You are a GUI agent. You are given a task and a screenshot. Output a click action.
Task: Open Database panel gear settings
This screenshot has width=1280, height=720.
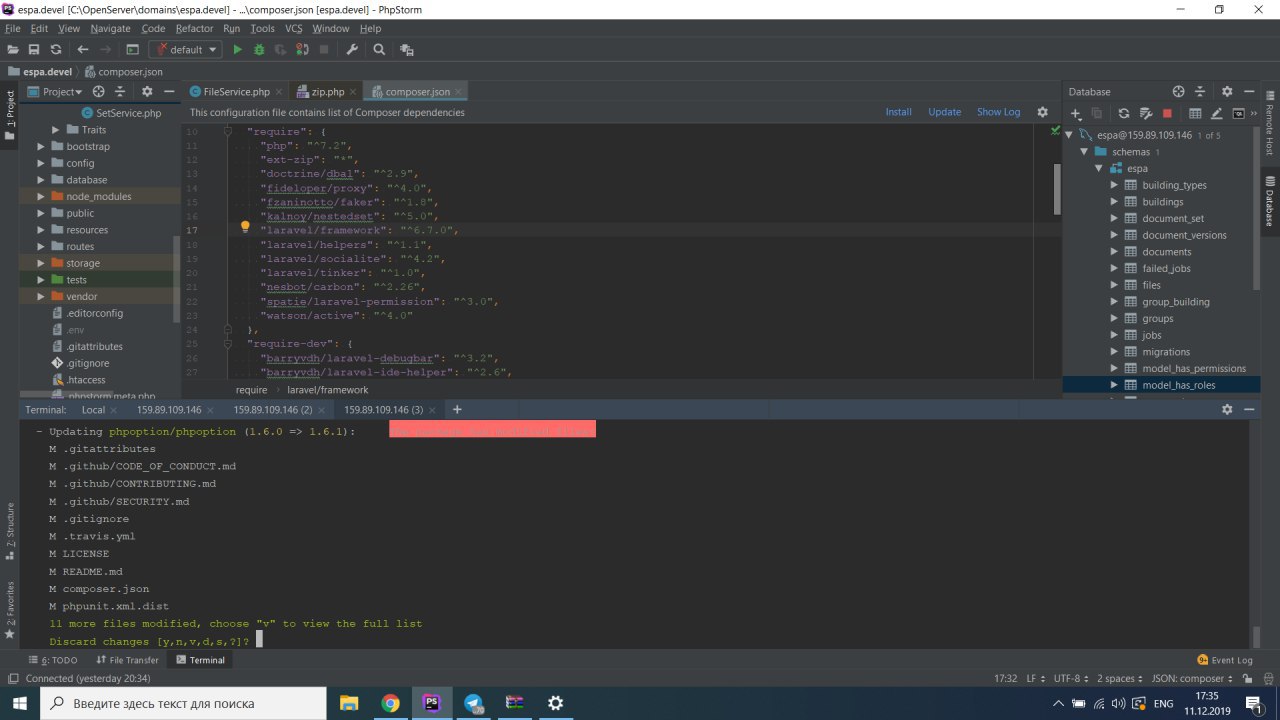pyautogui.click(x=1227, y=91)
